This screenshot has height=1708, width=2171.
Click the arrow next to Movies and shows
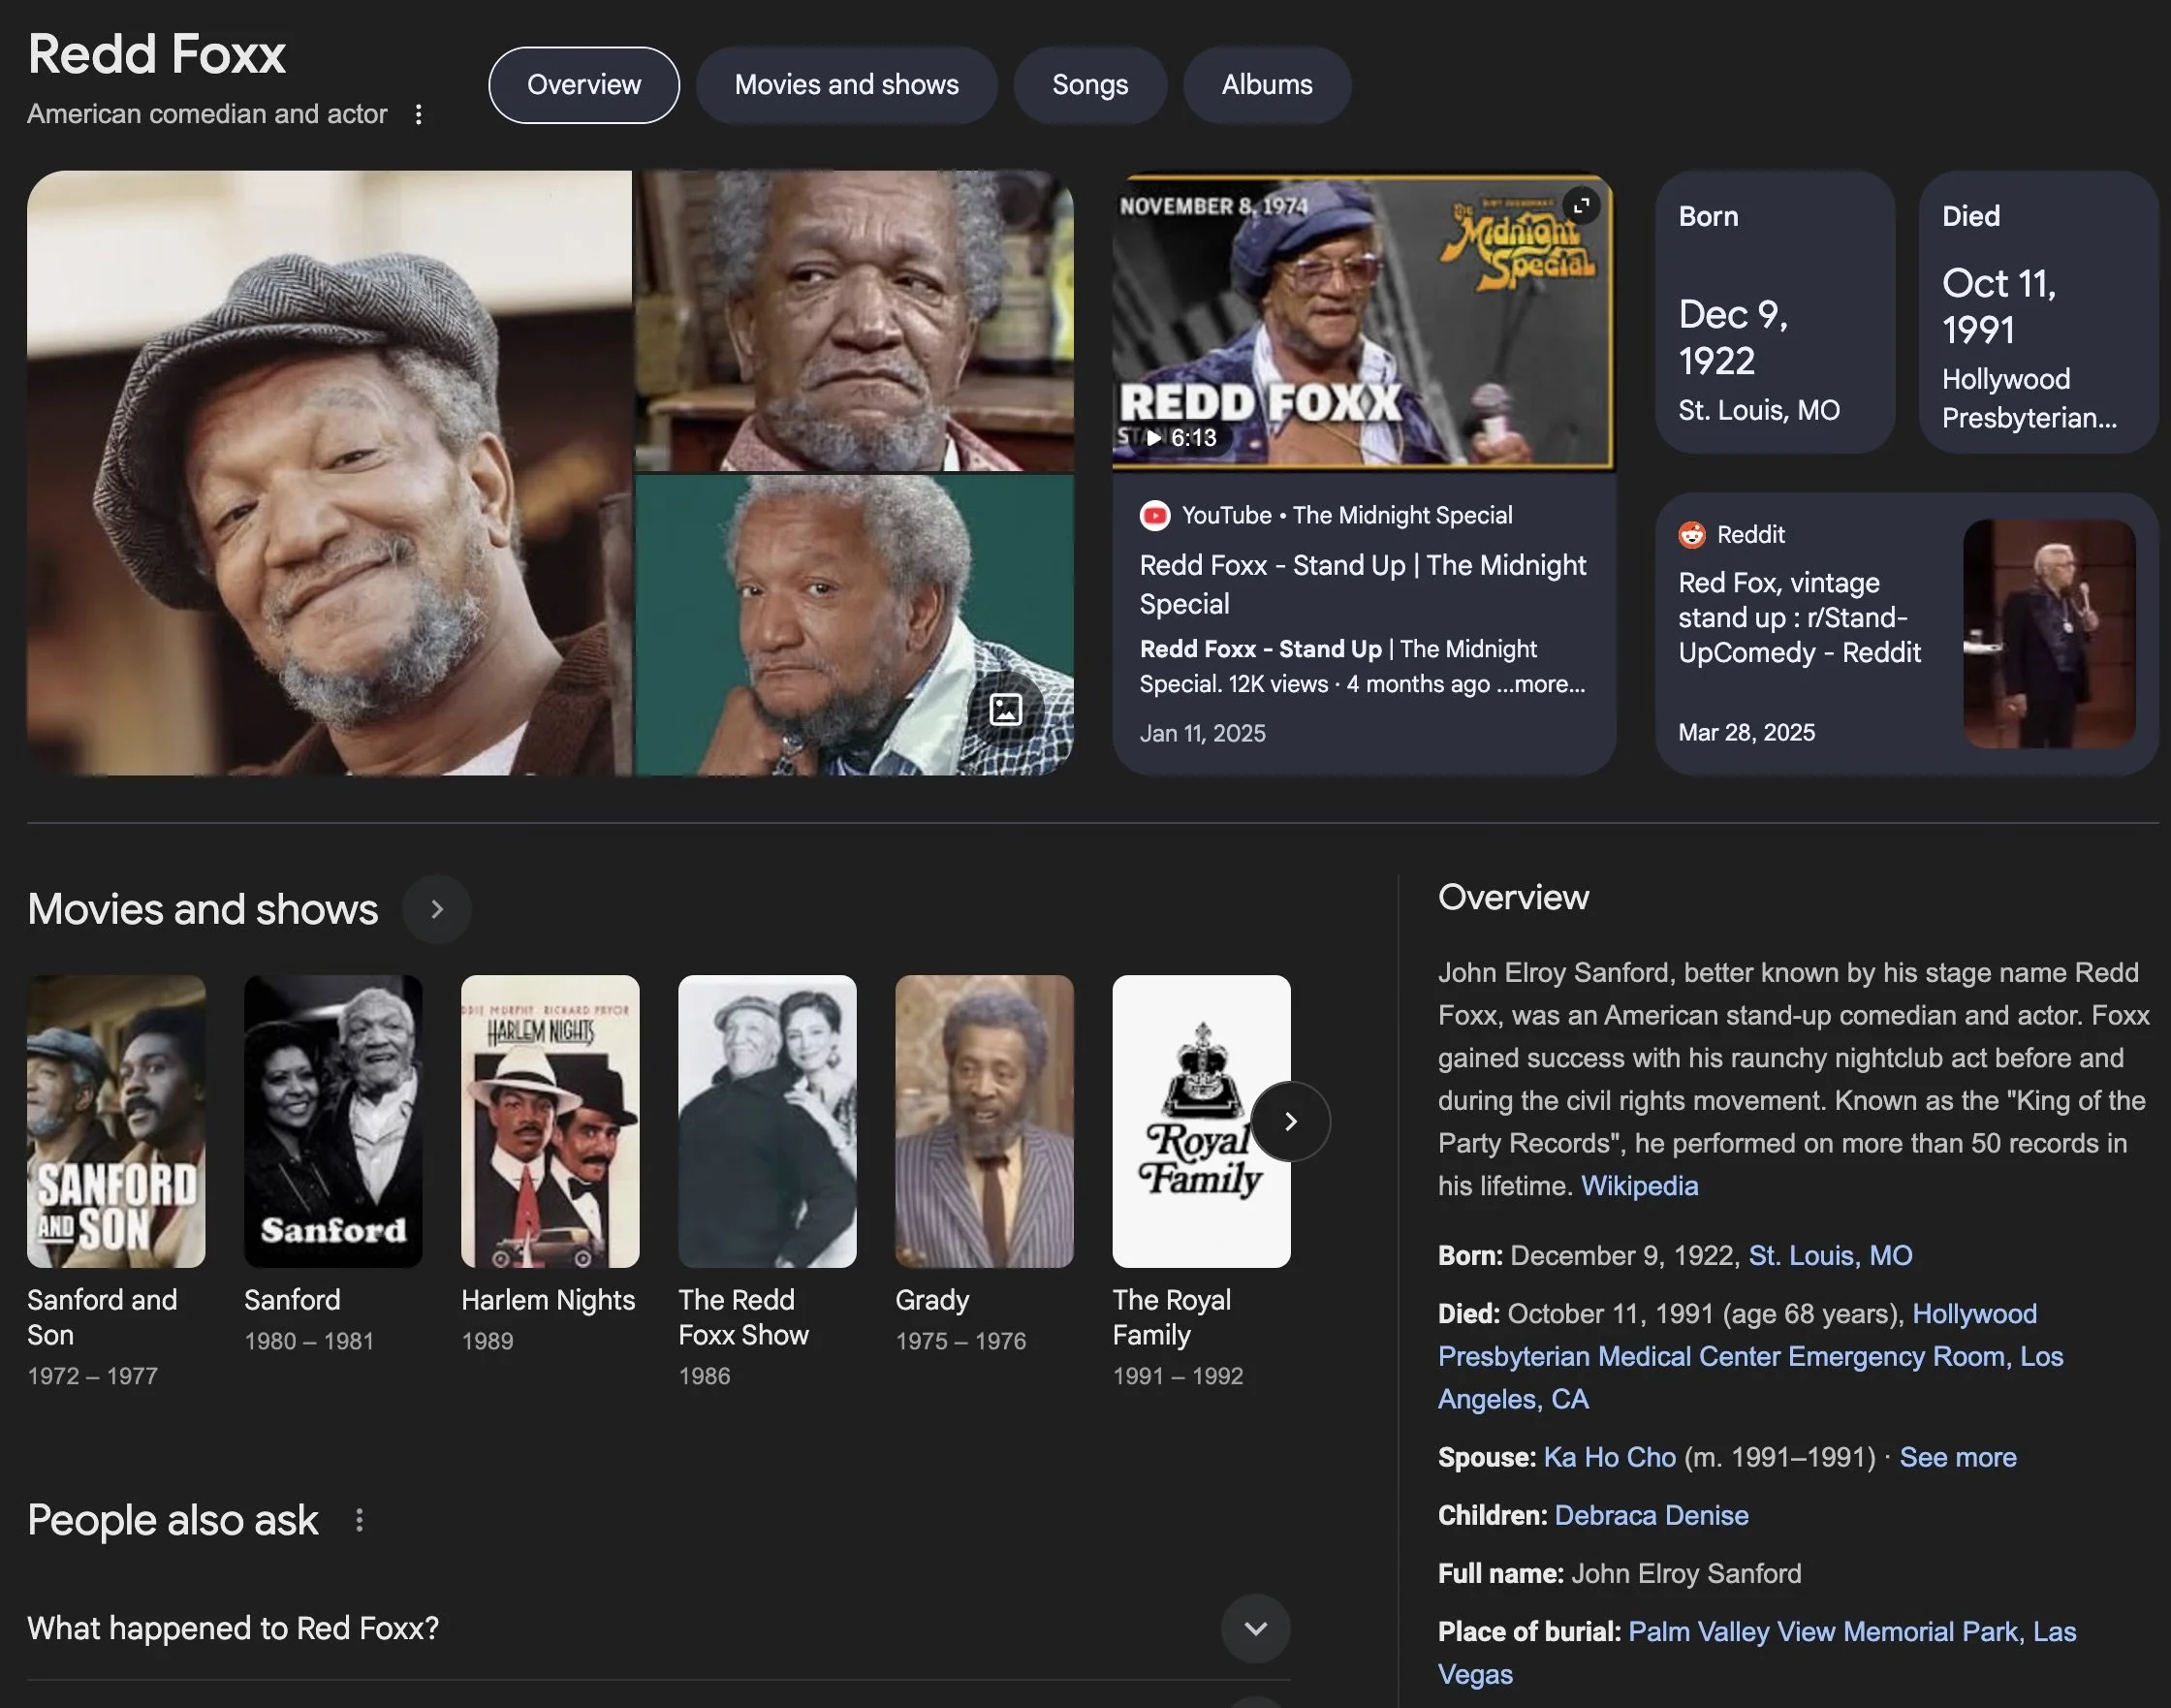436,910
